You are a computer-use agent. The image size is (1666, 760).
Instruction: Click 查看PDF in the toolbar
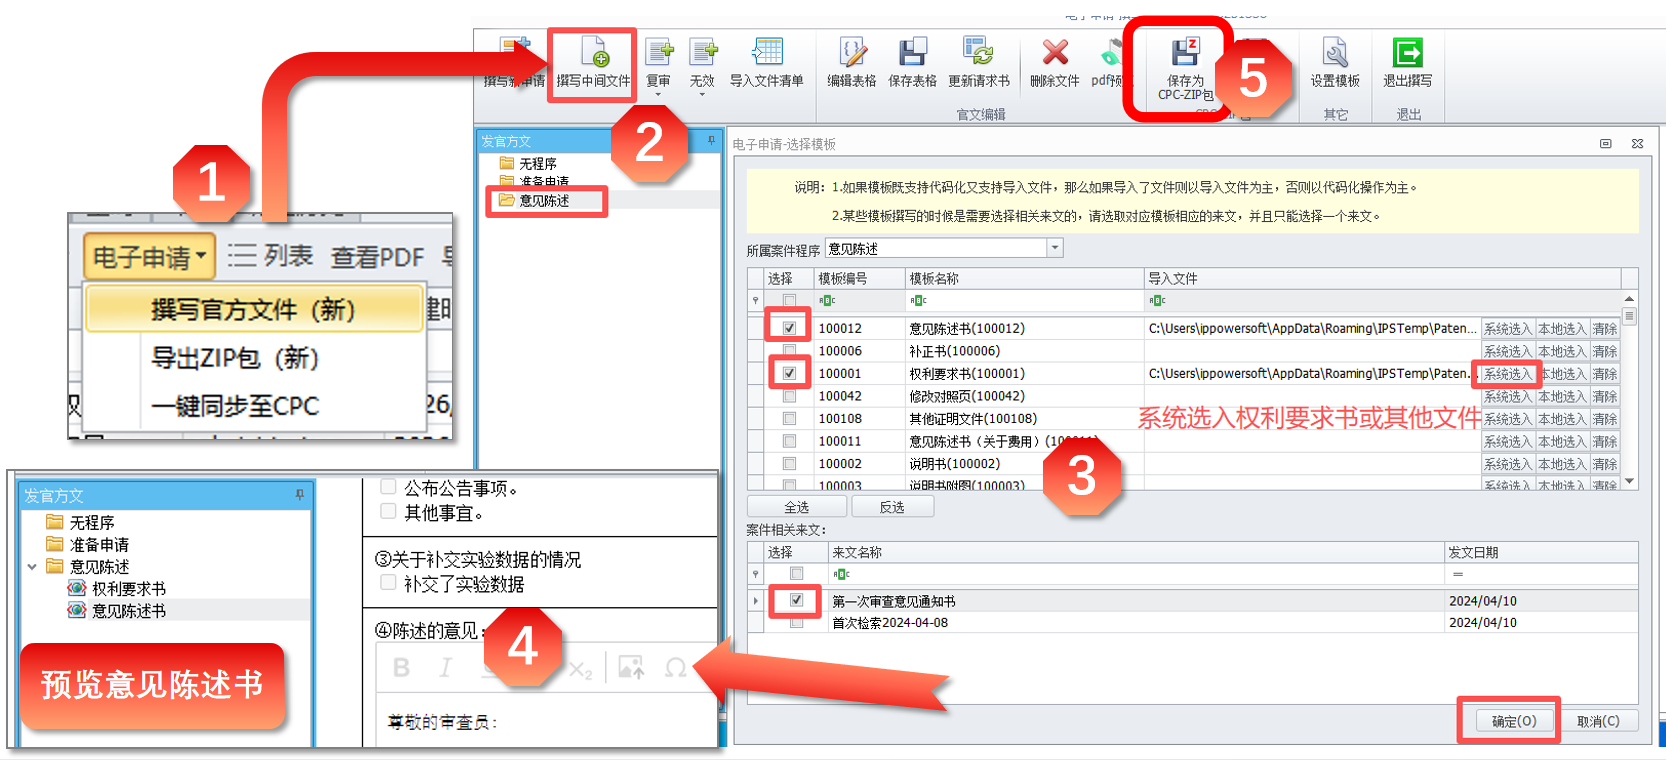point(378,257)
